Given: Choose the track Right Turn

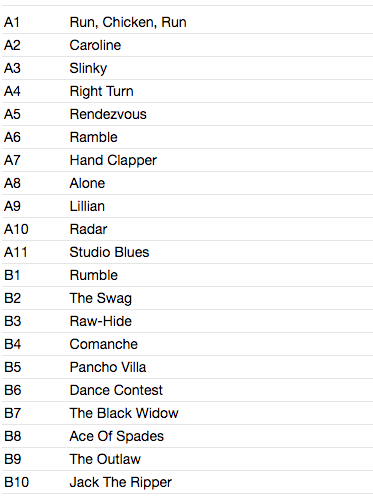Looking at the screenshot, I should [x=101, y=91].
